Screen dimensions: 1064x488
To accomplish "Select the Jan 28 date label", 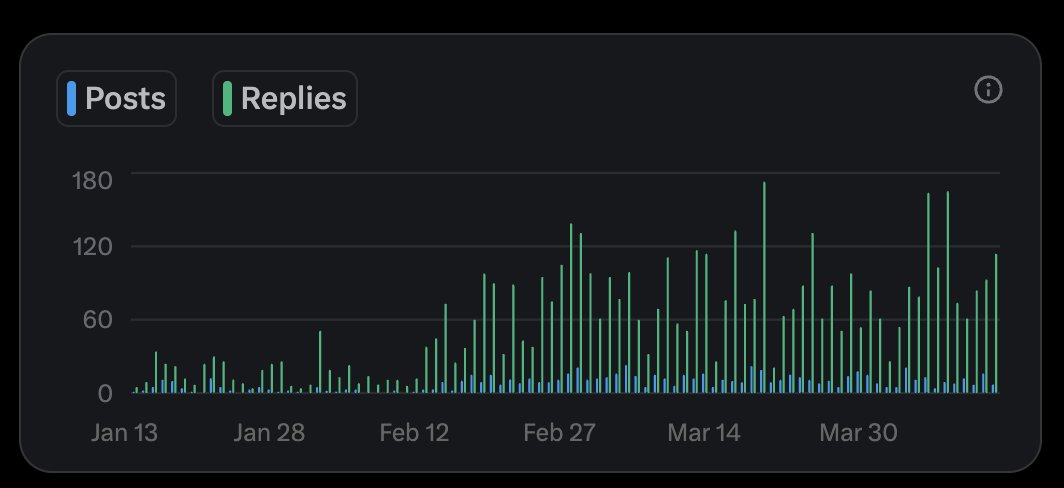I will (269, 433).
